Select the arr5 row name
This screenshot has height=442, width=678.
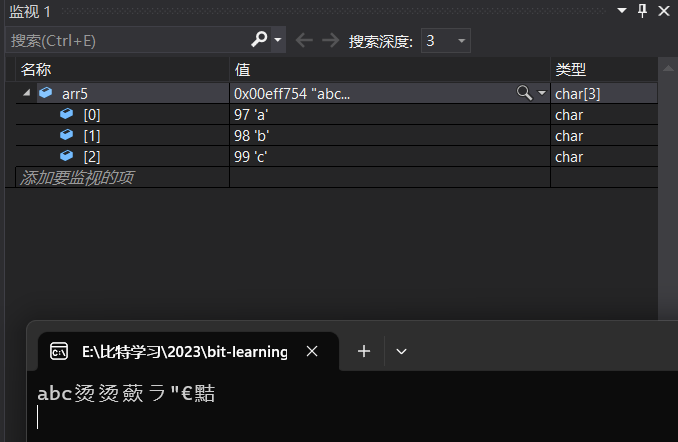coord(75,94)
